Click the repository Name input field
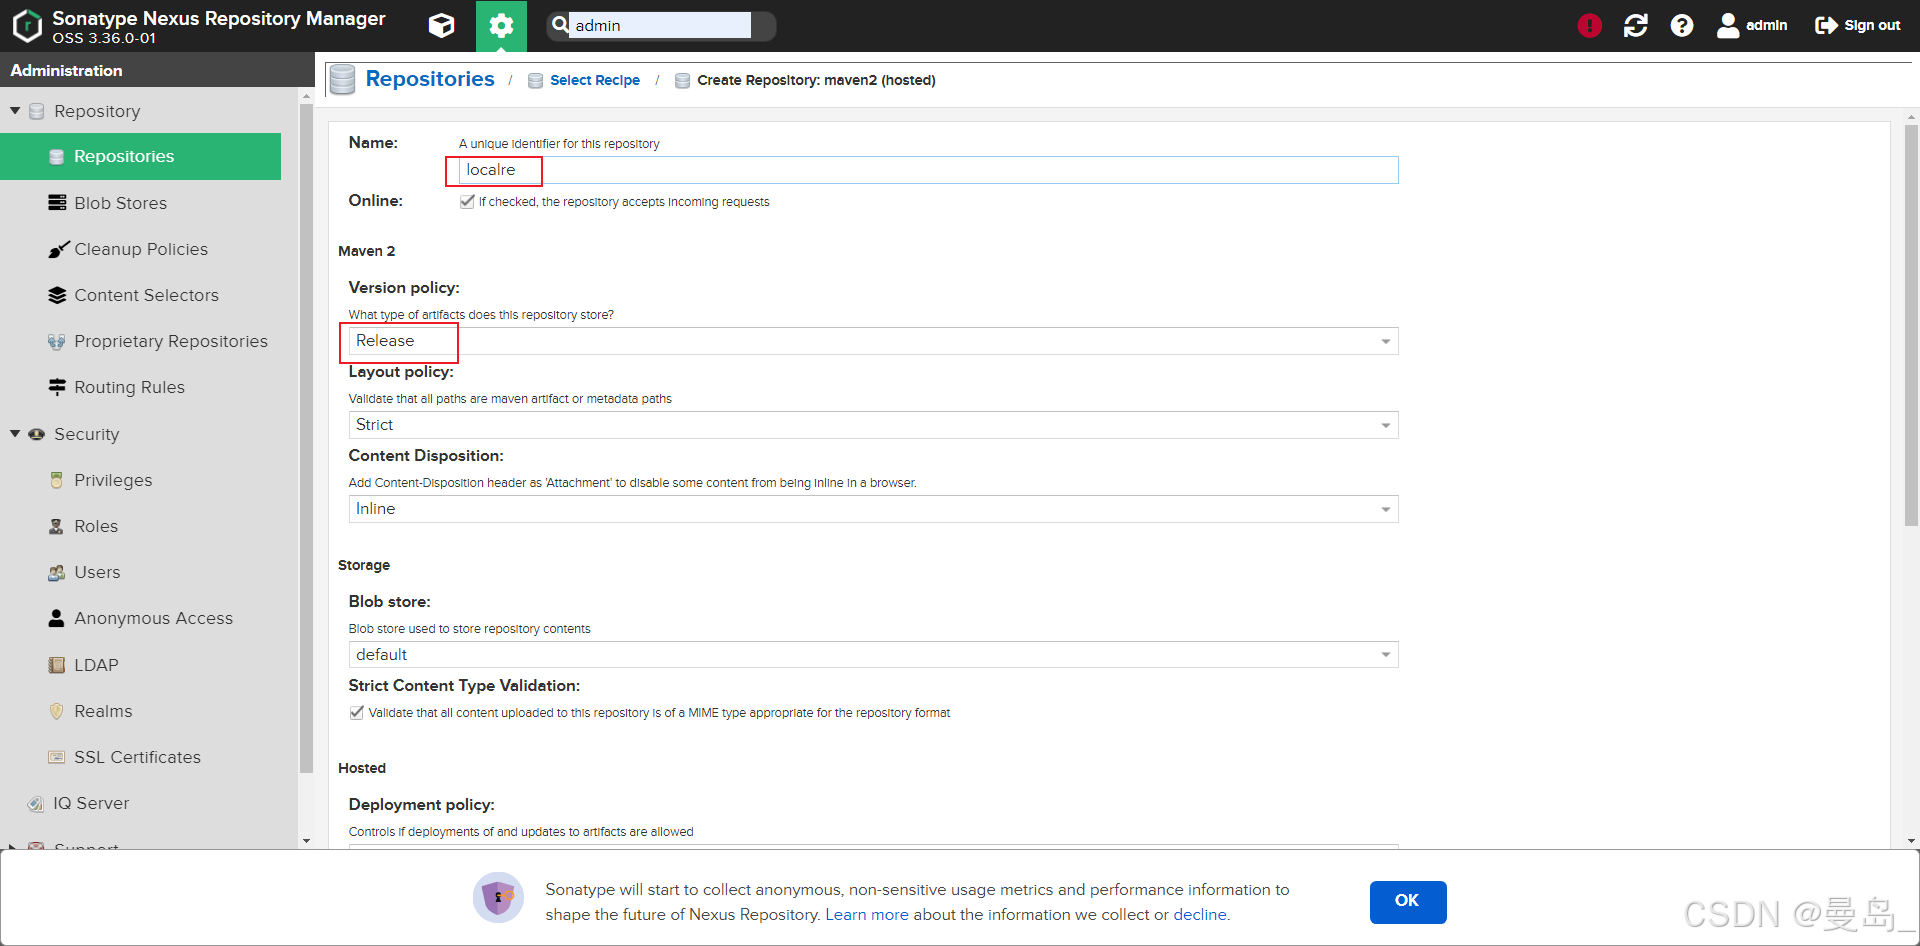Image resolution: width=1920 pixels, height=946 pixels. tap(928, 170)
